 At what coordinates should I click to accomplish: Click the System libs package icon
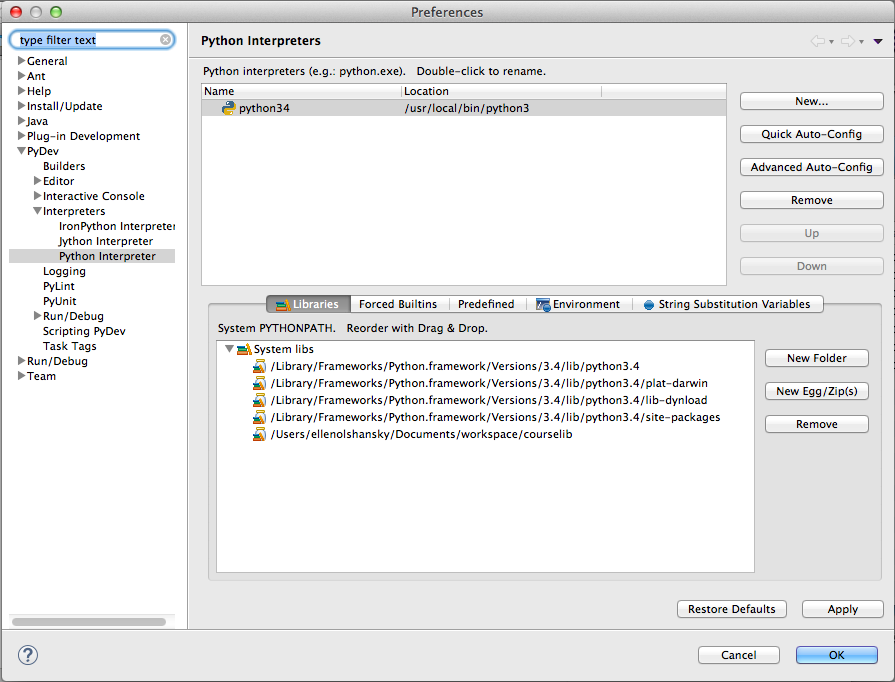pyautogui.click(x=245, y=348)
